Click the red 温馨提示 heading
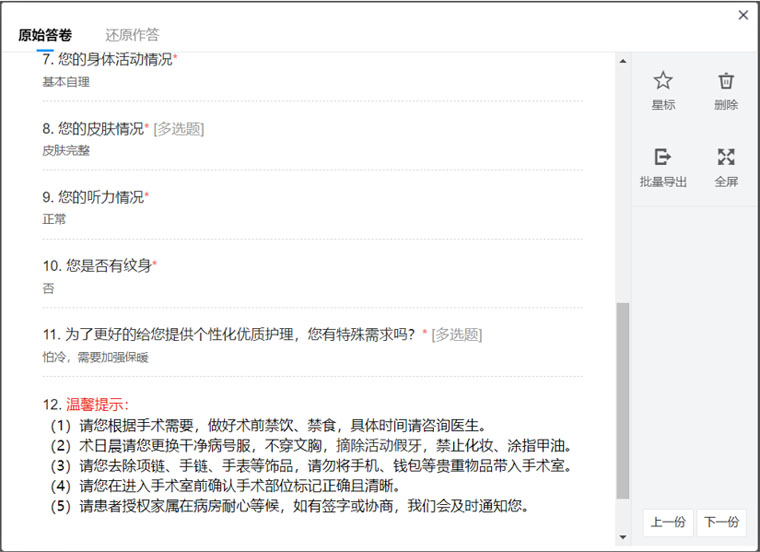 pos(98,405)
